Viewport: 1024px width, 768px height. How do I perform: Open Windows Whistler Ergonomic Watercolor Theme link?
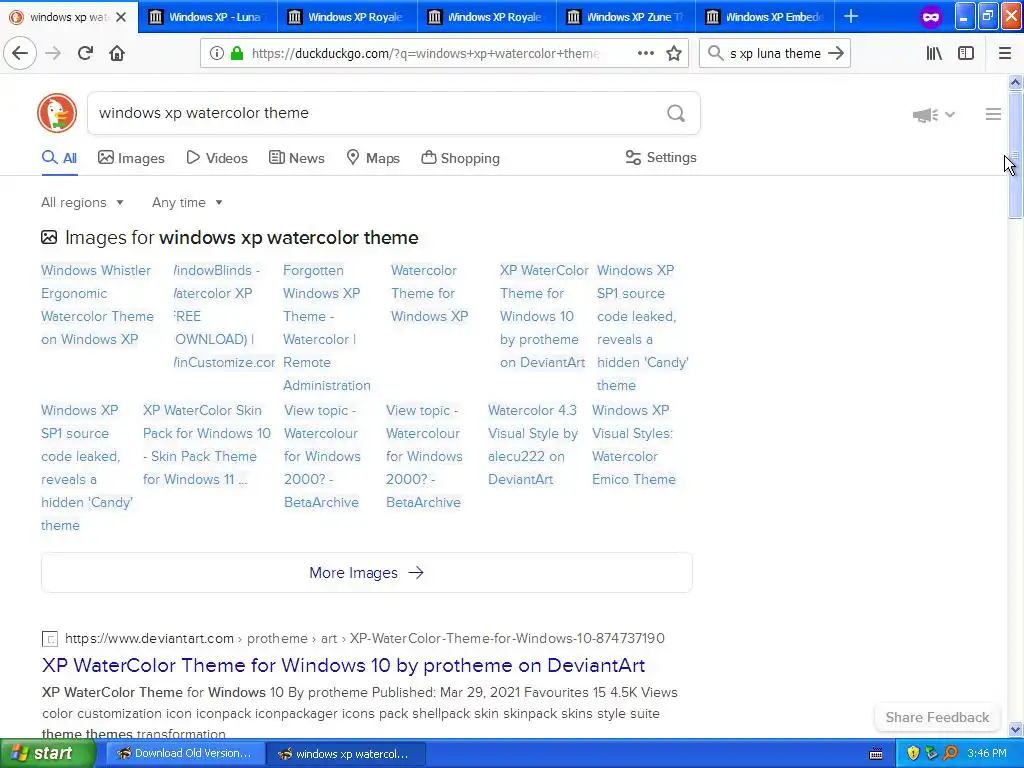97,304
